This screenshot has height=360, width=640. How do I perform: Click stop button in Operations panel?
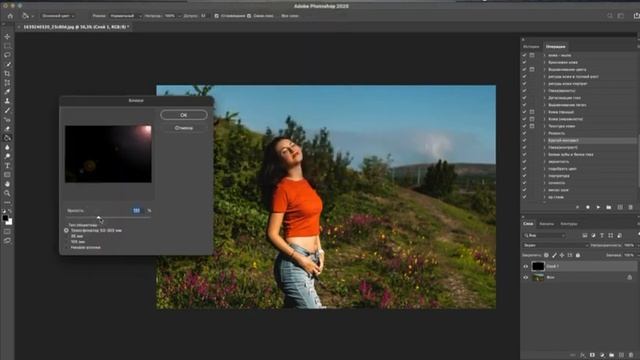[577, 207]
